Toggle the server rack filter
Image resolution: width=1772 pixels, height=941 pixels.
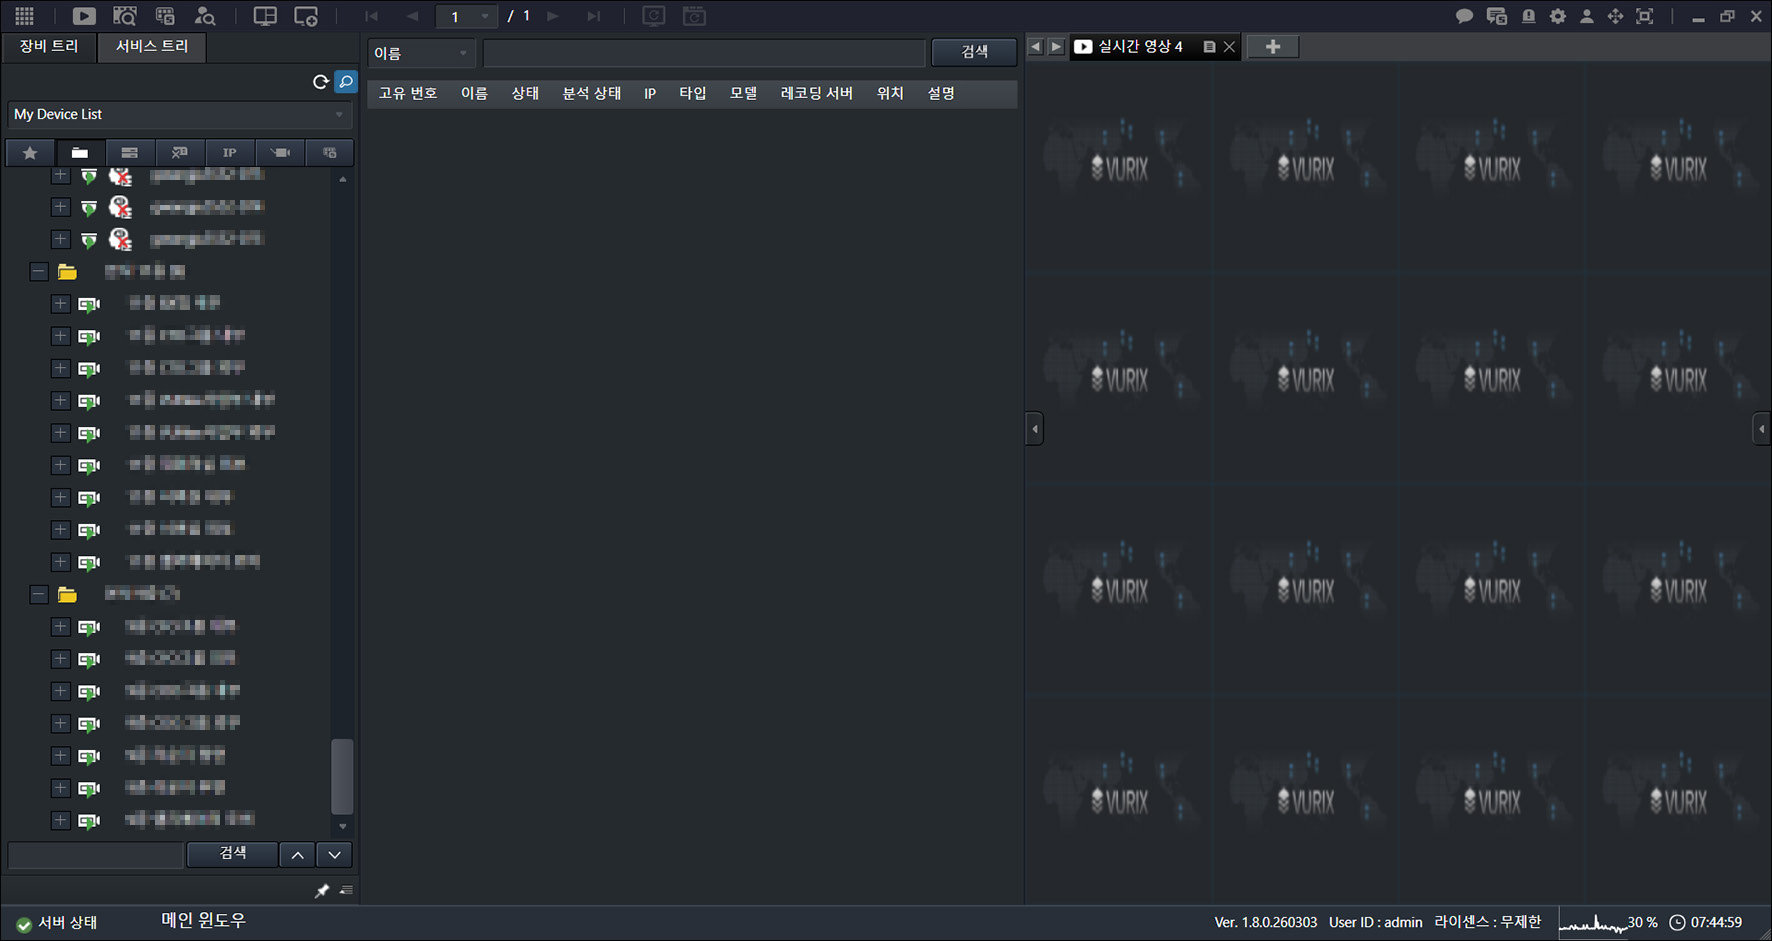pyautogui.click(x=130, y=153)
